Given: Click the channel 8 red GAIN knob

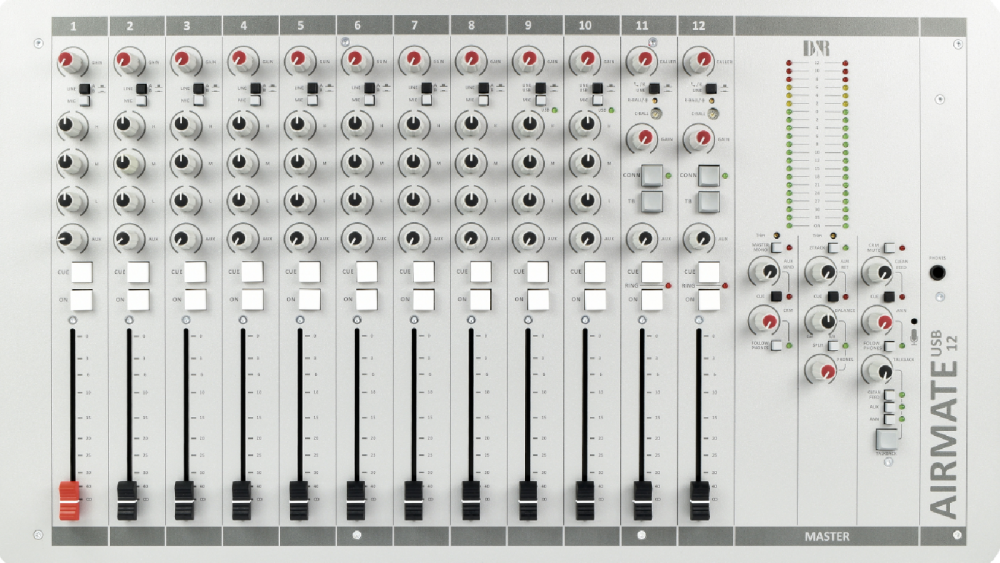Looking at the screenshot, I should 470,61.
